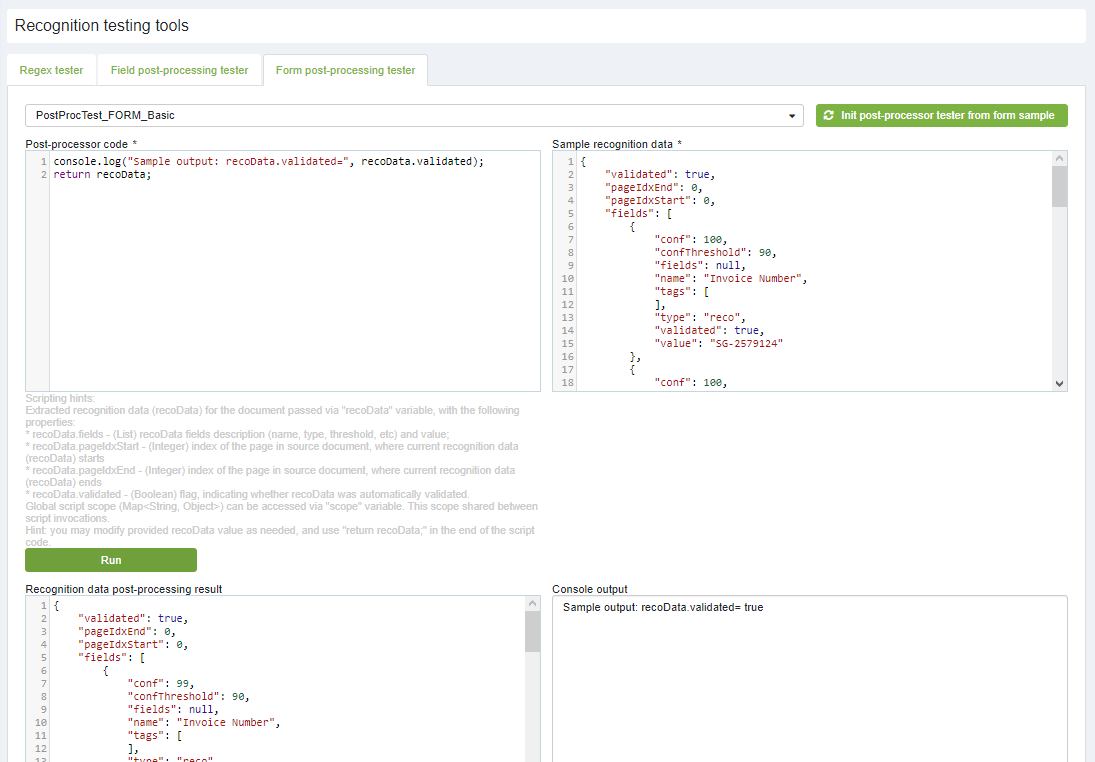Click the console.log line in code editor
Viewport: 1095px width, 762px height.
tap(268, 161)
